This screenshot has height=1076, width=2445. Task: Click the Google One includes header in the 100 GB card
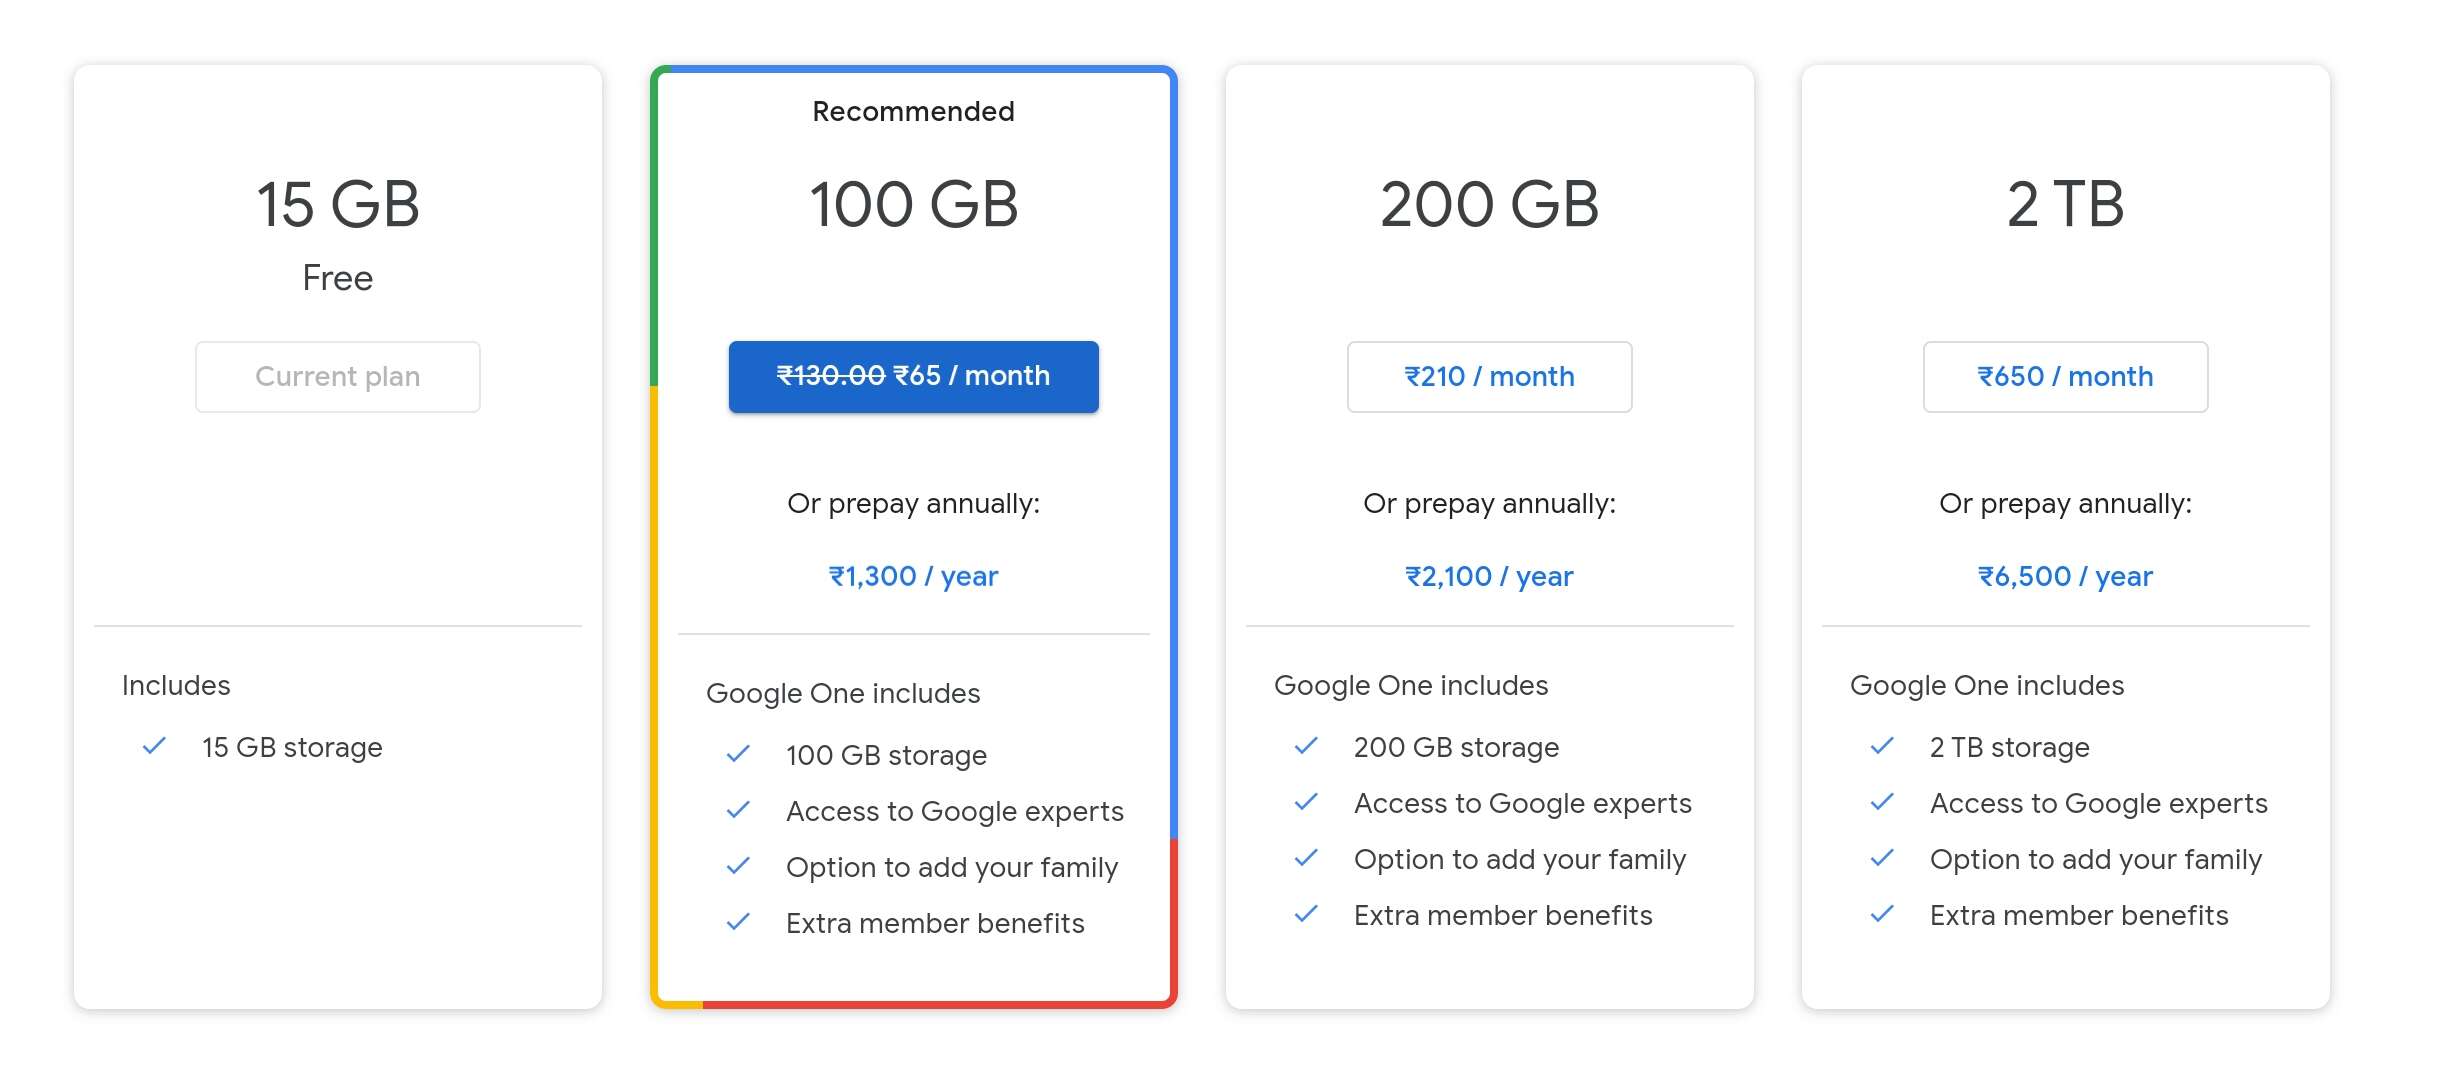[x=844, y=692]
